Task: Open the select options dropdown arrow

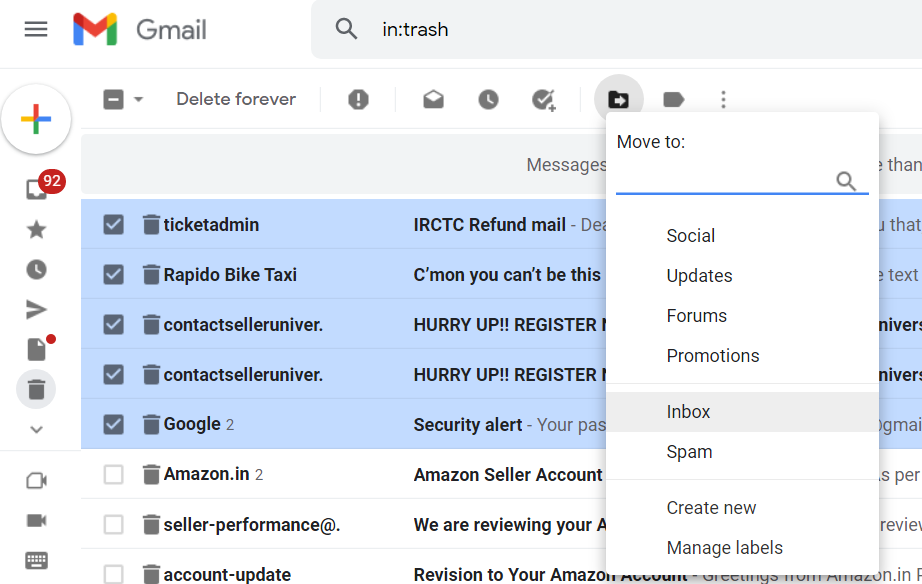Action: 138,99
